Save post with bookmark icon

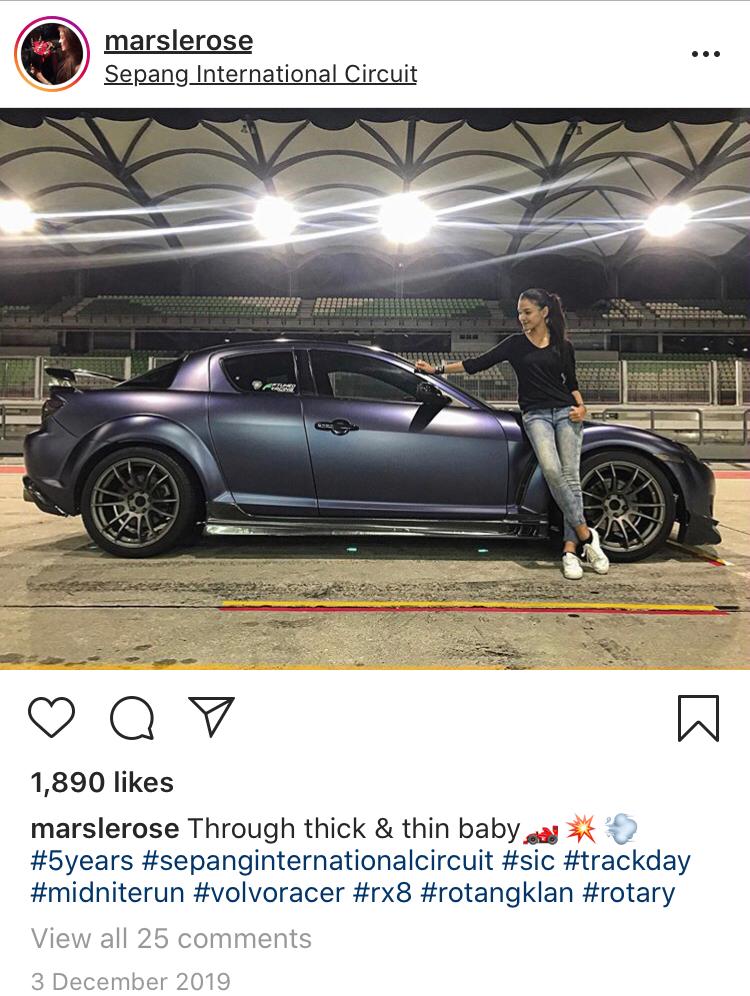pyautogui.click(x=698, y=718)
